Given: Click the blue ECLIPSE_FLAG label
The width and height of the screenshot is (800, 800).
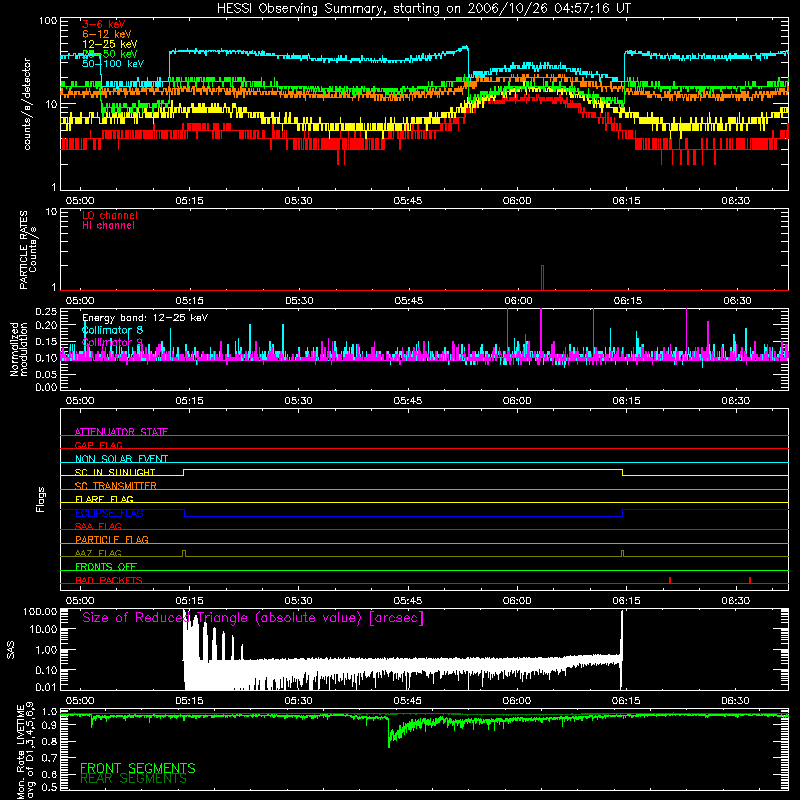Looking at the screenshot, I should (109, 513).
